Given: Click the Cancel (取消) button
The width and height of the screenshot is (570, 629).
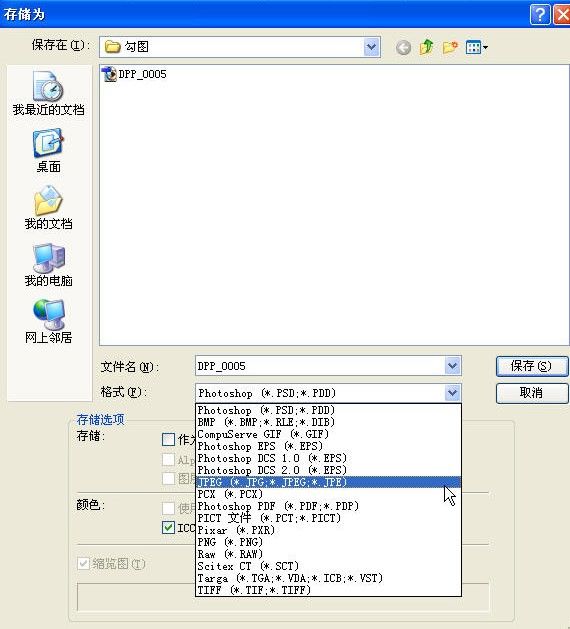Looking at the screenshot, I should [x=532, y=393].
